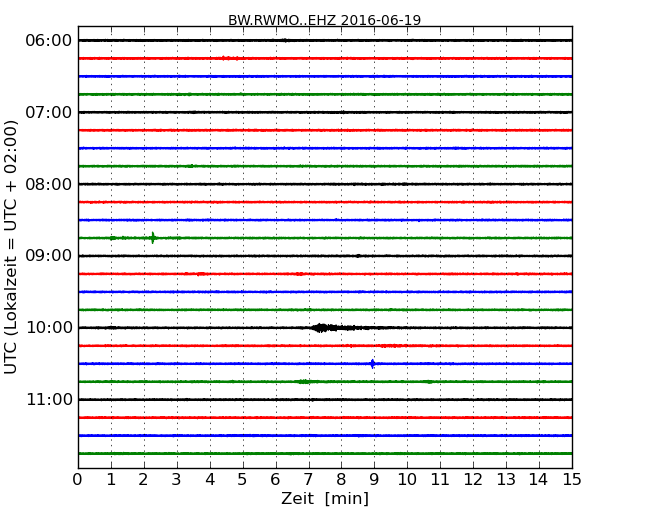The width and height of the screenshot is (650, 520).
Task: Click the x-axis tick label 7
Action: point(308,479)
